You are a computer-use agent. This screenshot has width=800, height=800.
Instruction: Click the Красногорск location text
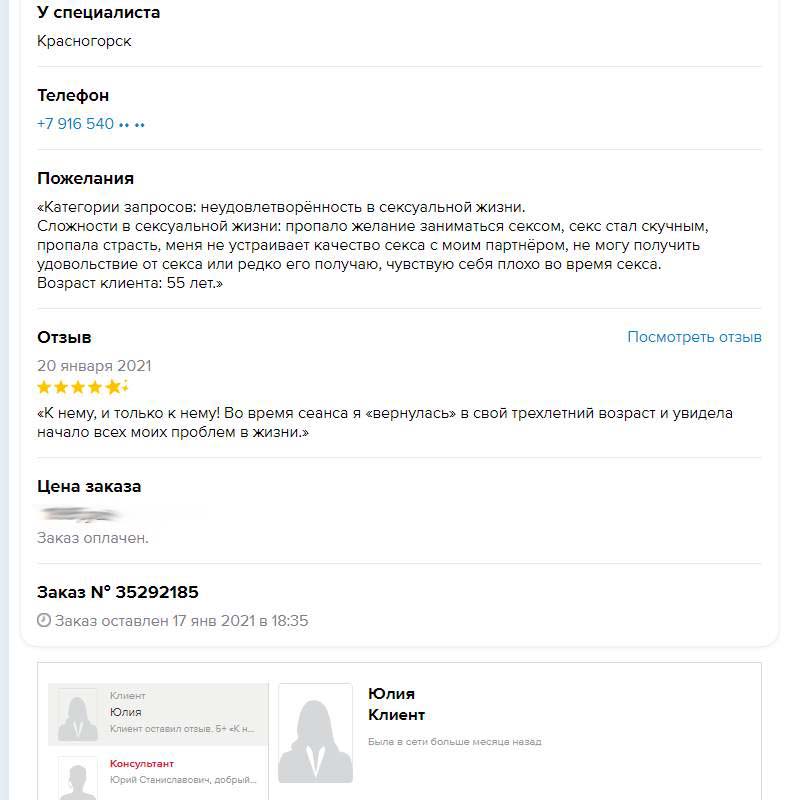click(84, 41)
